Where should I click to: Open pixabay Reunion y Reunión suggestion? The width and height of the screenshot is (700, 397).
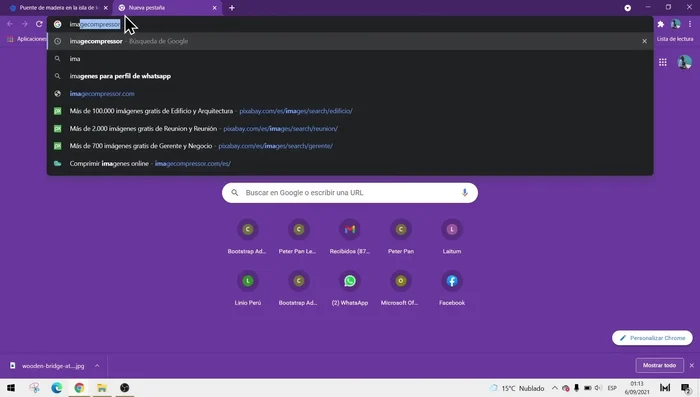[x=350, y=128]
